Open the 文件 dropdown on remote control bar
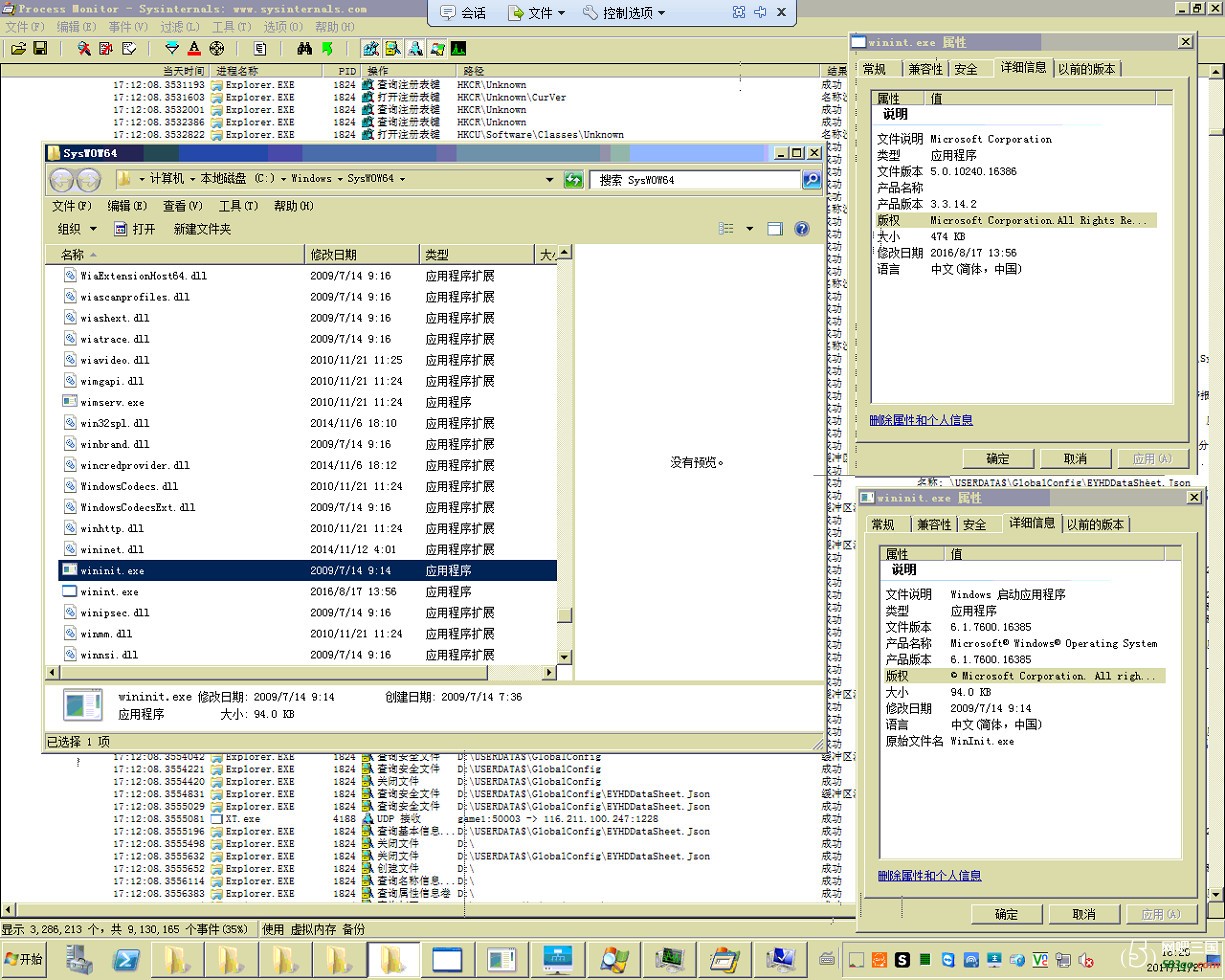This screenshot has width=1225, height=980. point(536,13)
